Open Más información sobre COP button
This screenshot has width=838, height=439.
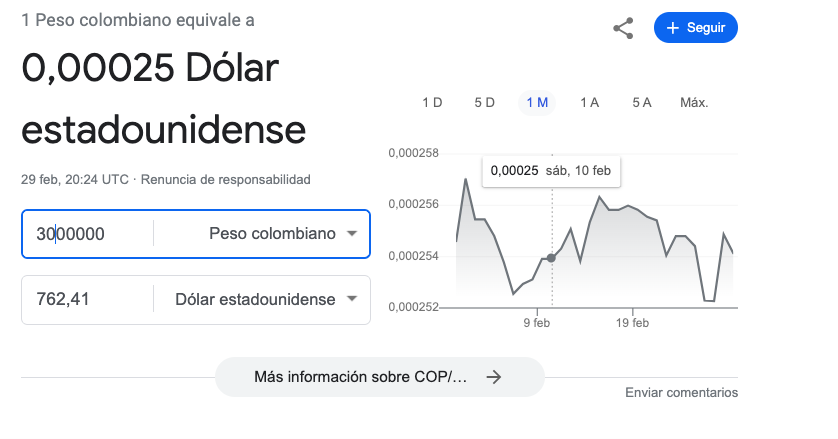pos(380,377)
